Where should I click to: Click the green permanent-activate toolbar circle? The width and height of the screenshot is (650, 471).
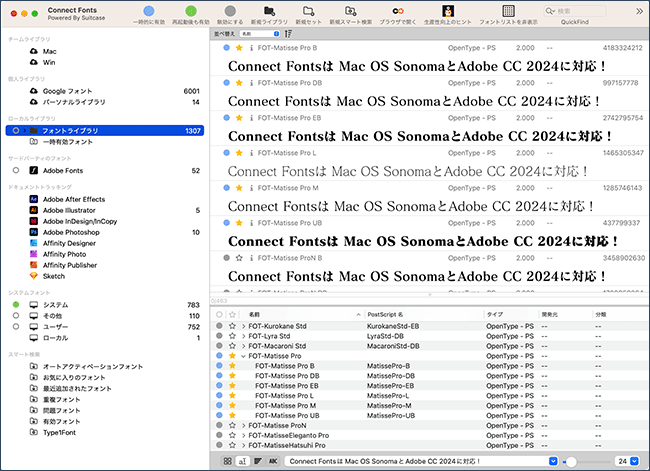(x=191, y=11)
